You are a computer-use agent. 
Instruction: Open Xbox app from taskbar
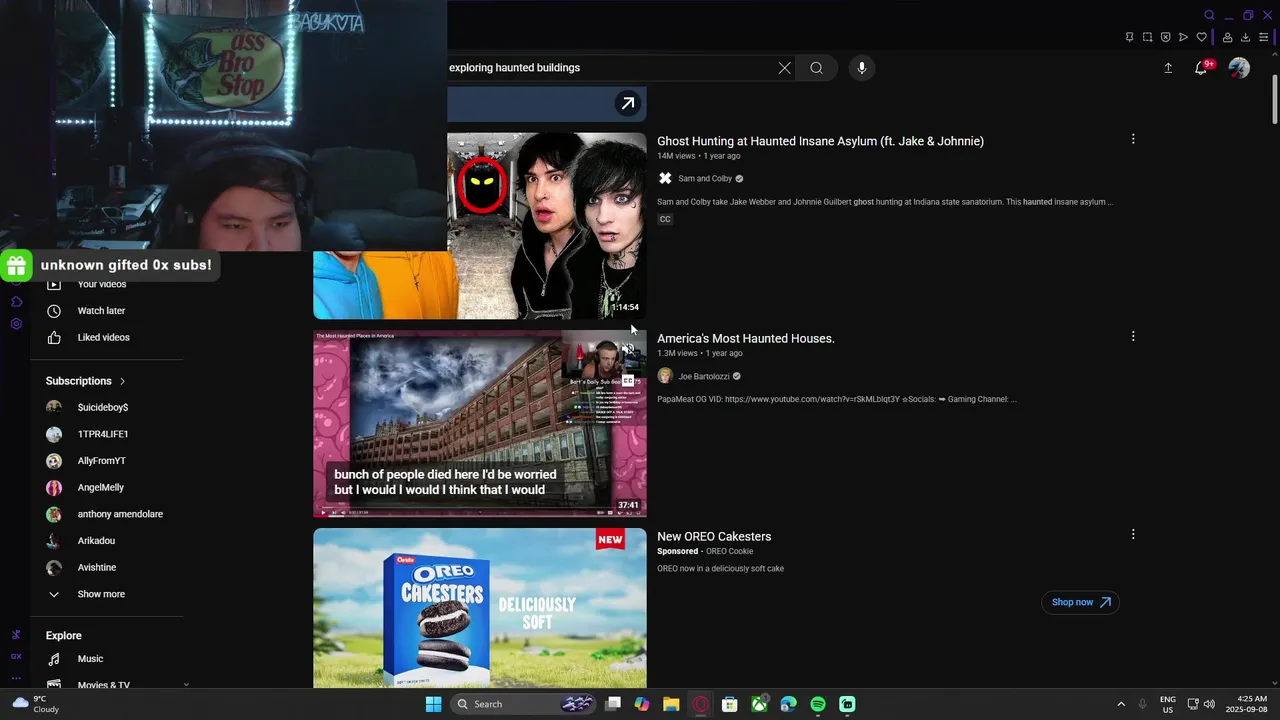pyautogui.click(x=760, y=704)
